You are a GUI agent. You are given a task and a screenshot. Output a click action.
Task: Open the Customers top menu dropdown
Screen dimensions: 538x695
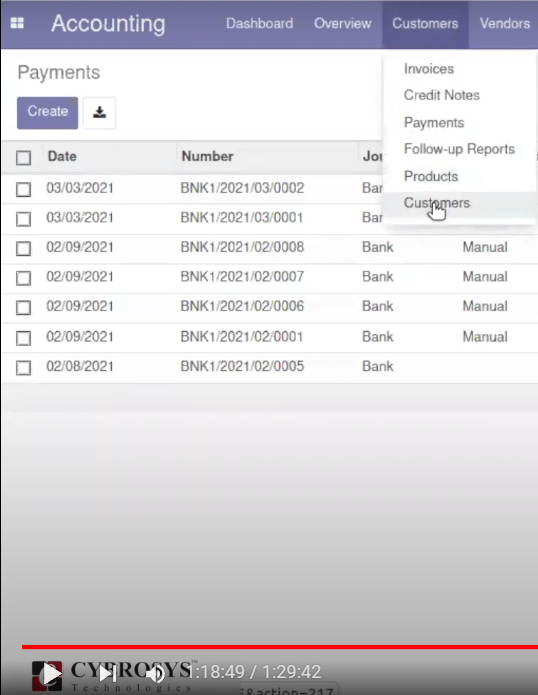[425, 23]
